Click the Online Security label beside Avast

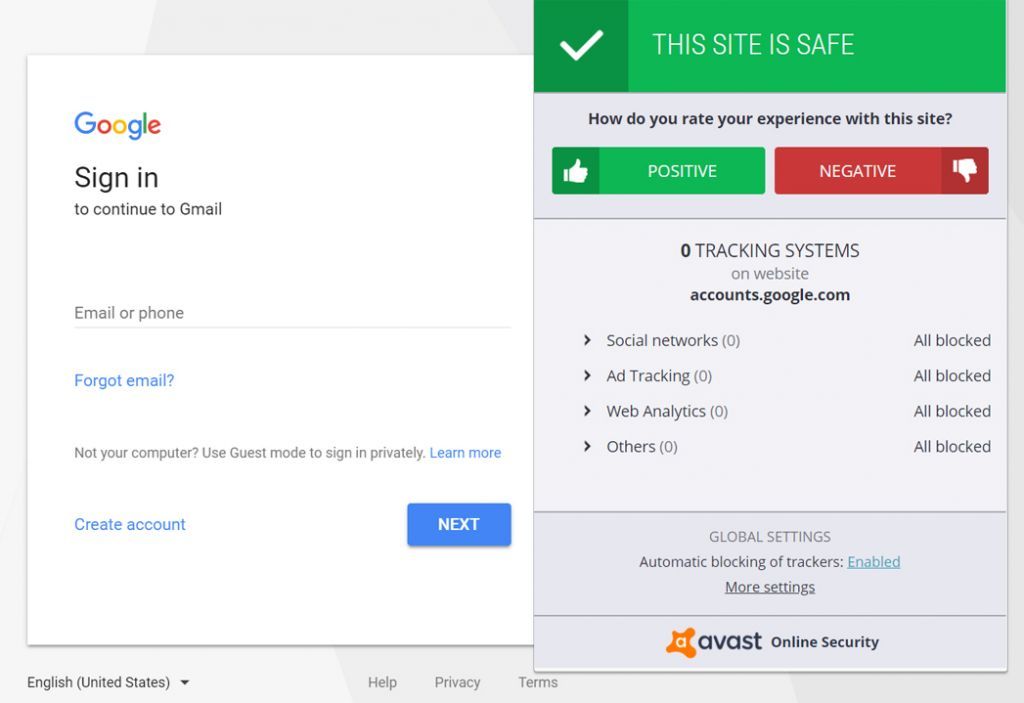coord(825,642)
